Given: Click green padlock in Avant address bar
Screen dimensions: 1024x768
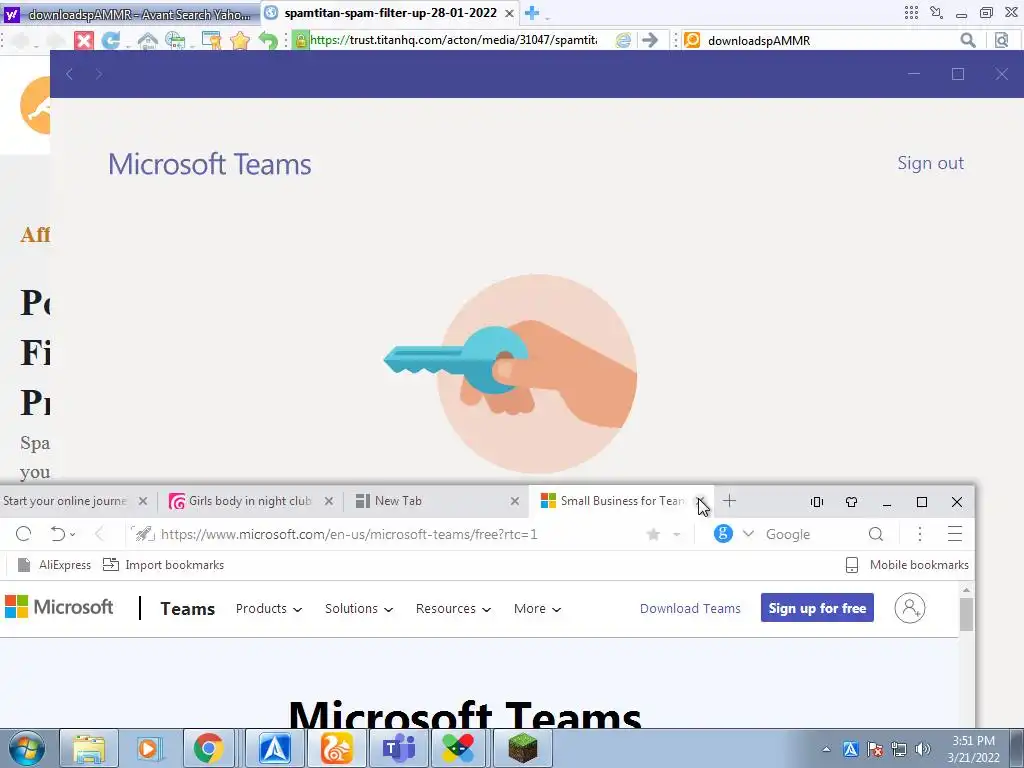Looking at the screenshot, I should coord(300,40).
